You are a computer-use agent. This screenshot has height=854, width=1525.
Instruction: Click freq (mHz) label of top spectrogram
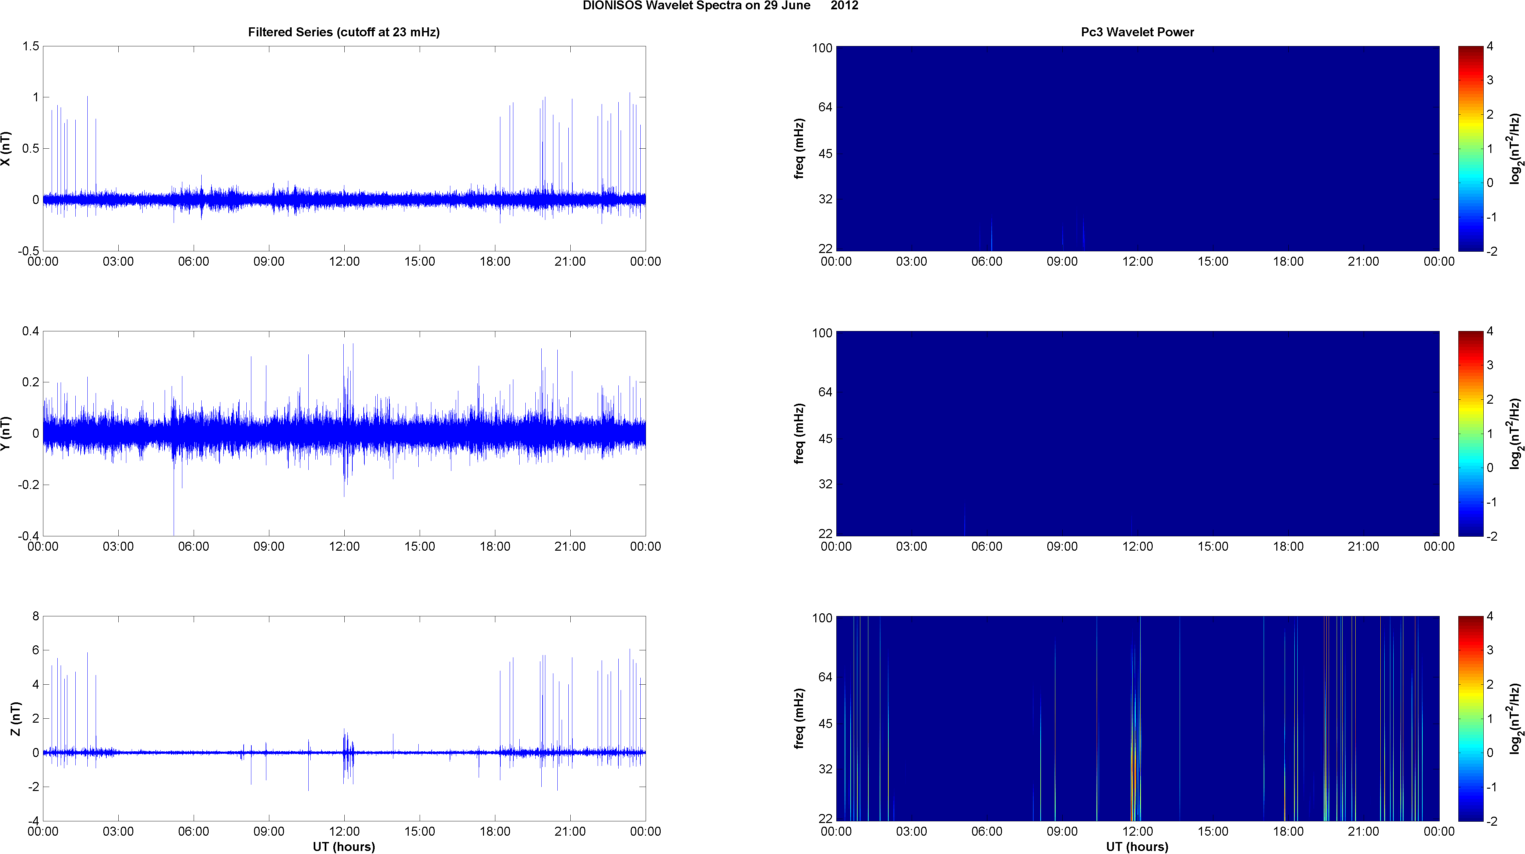pyautogui.click(x=800, y=149)
